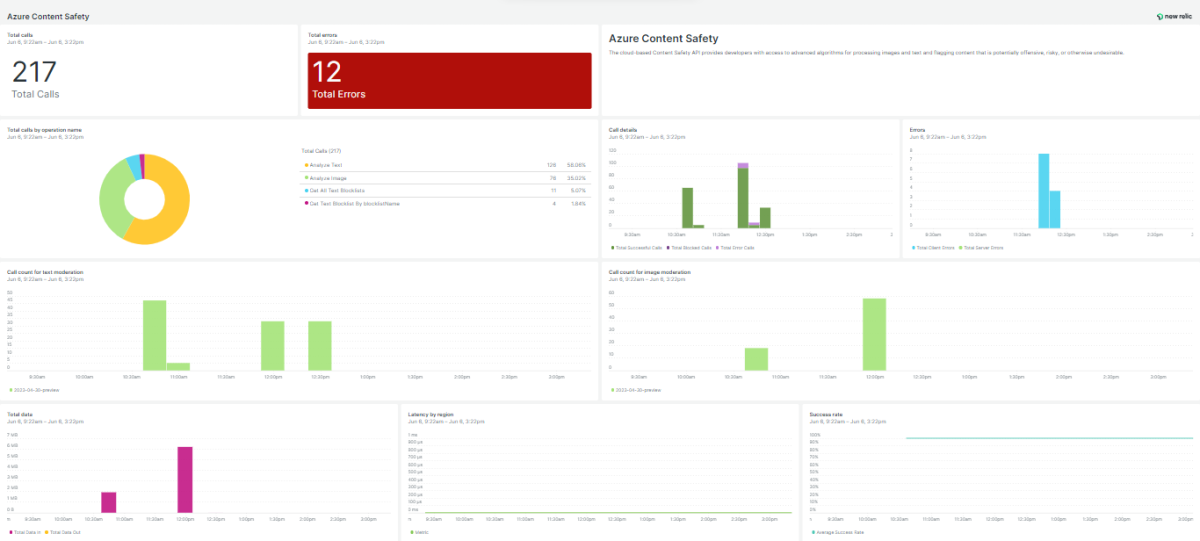1200x541 pixels.
Task: Click the 217 Total Calls billboard
Action: [x=35, y=80]
